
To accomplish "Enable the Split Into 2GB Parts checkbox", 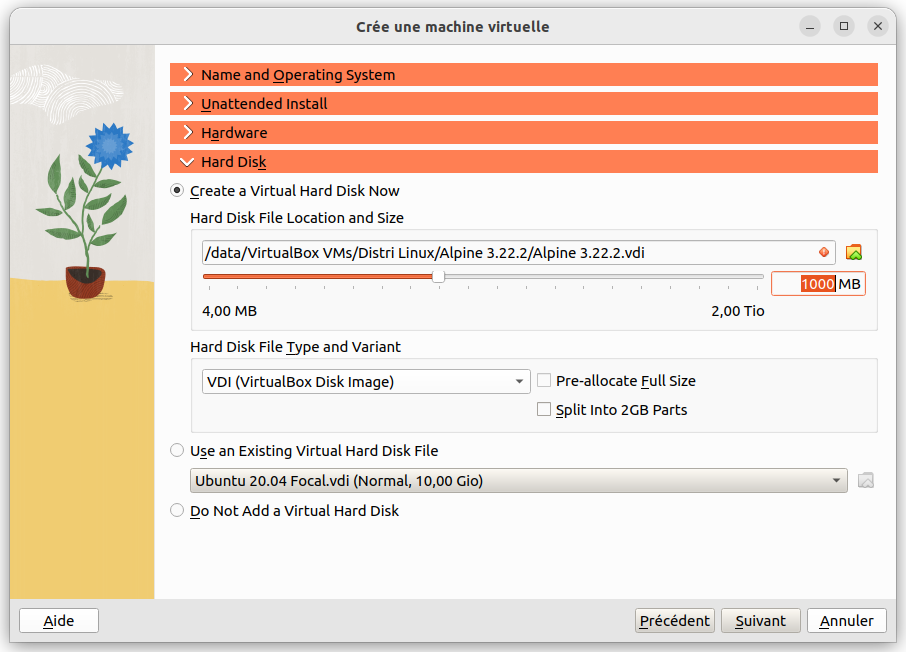I will pyautogui.click(x=544, y=410).
